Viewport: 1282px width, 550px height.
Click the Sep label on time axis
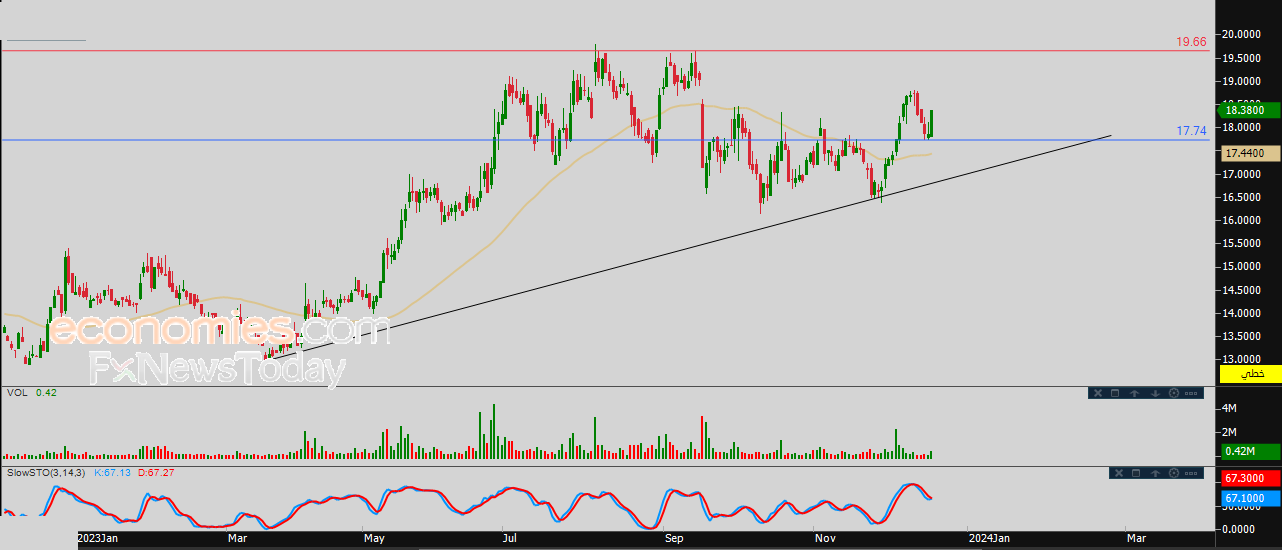click(674, 538)
